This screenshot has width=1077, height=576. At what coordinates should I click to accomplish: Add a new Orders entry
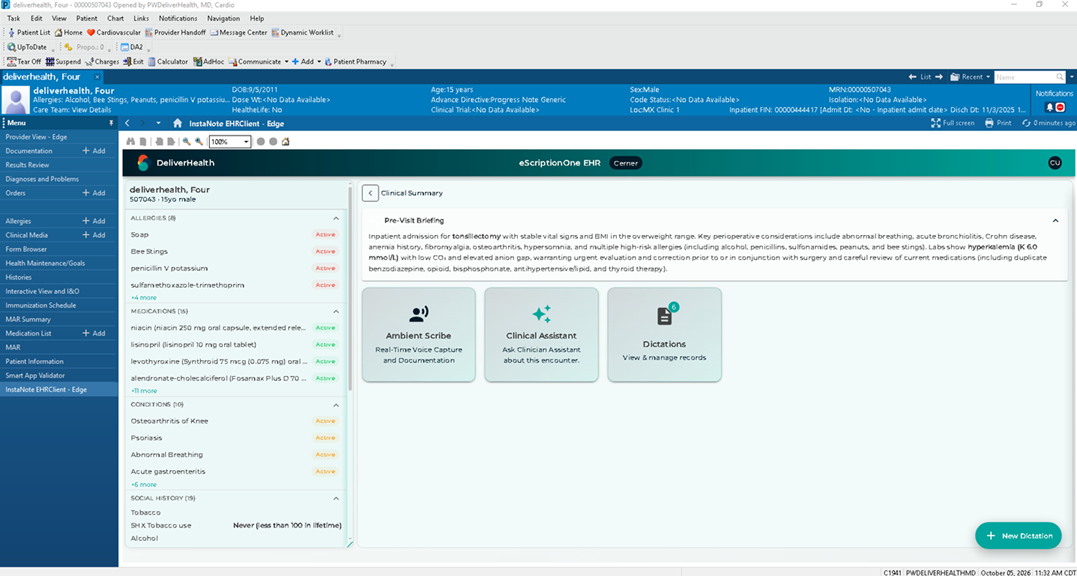94,193
